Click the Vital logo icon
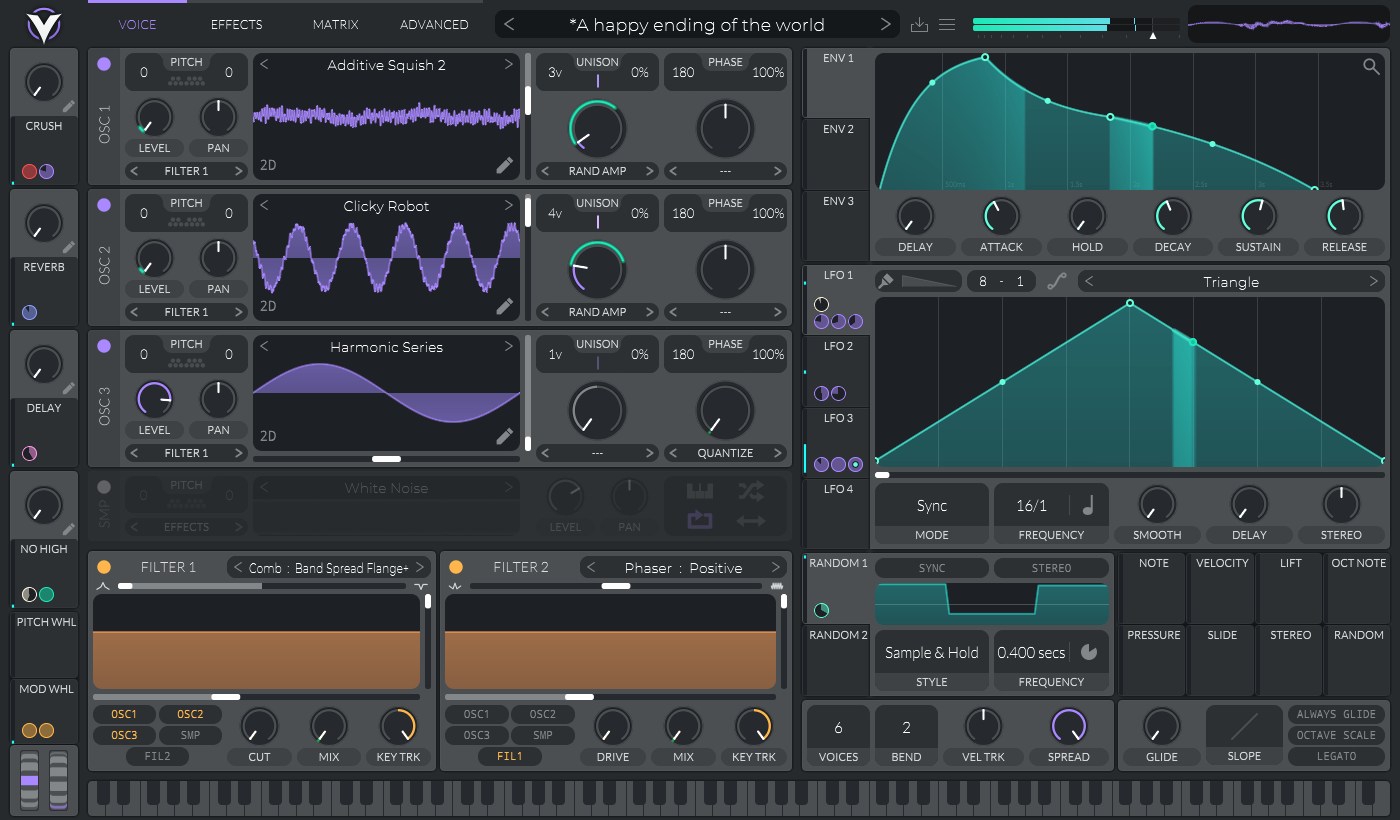 coord(43,24)
